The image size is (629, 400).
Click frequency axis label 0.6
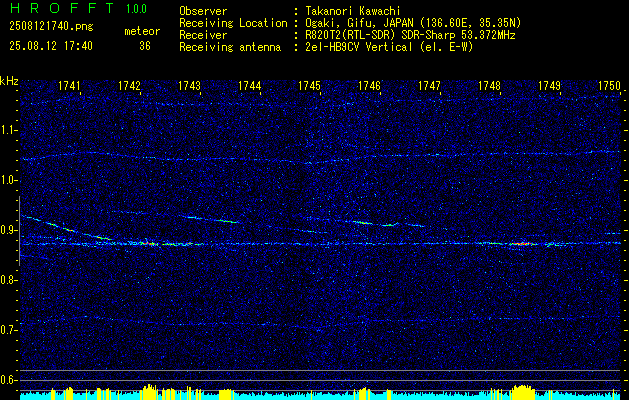[8, 380]
